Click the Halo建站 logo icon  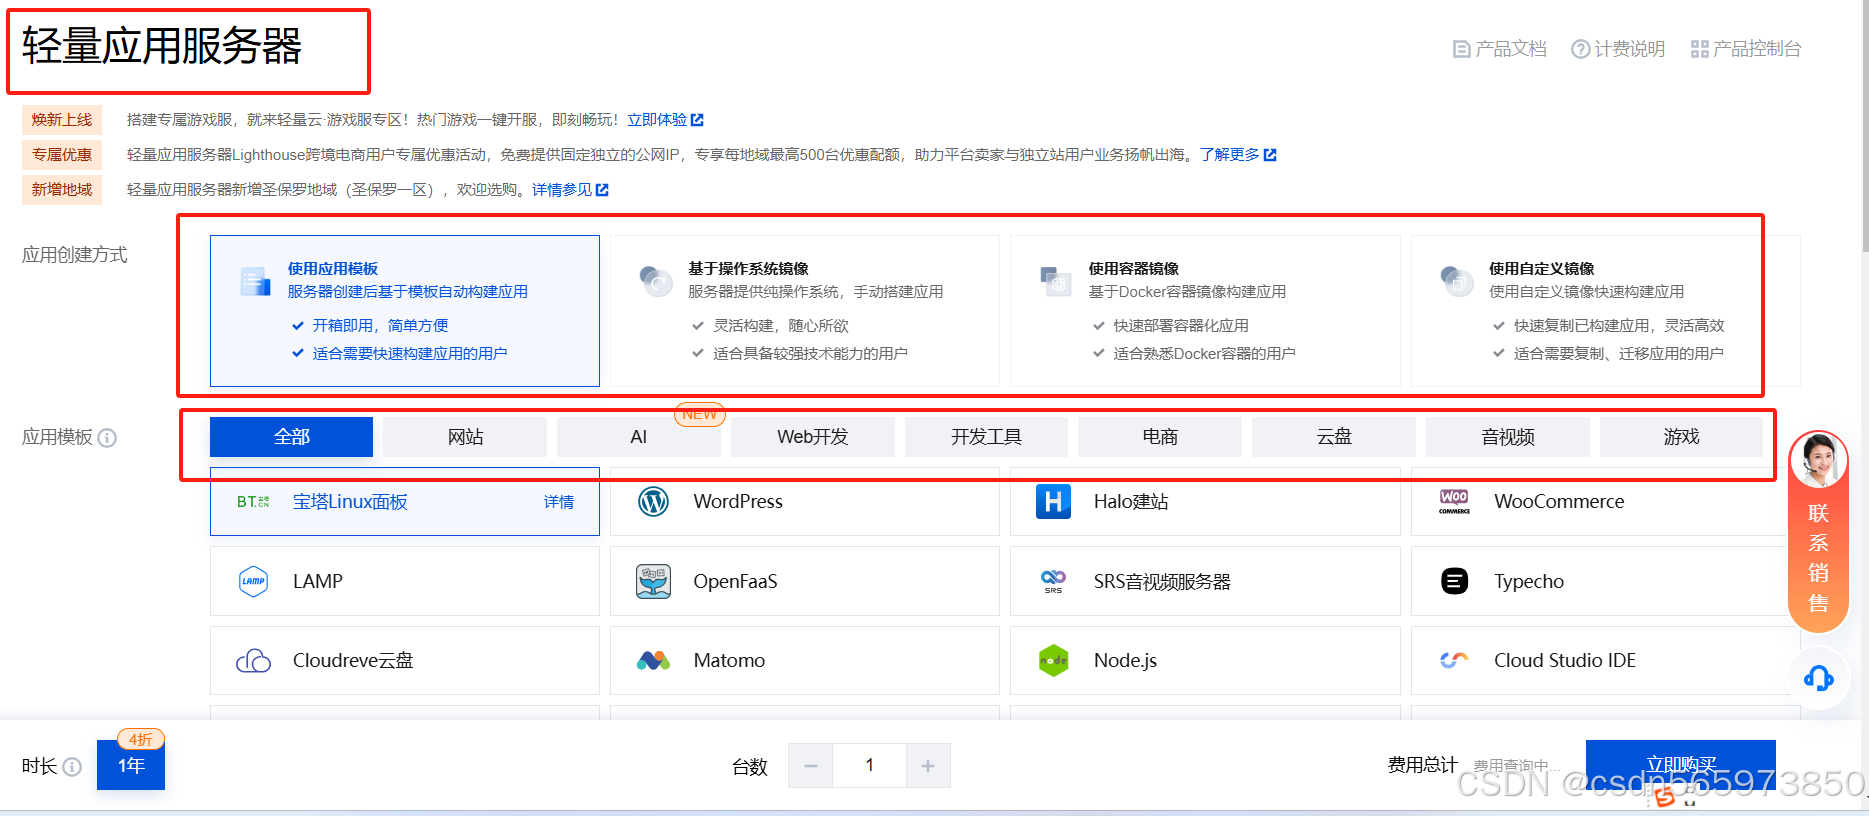[1054, 501]
